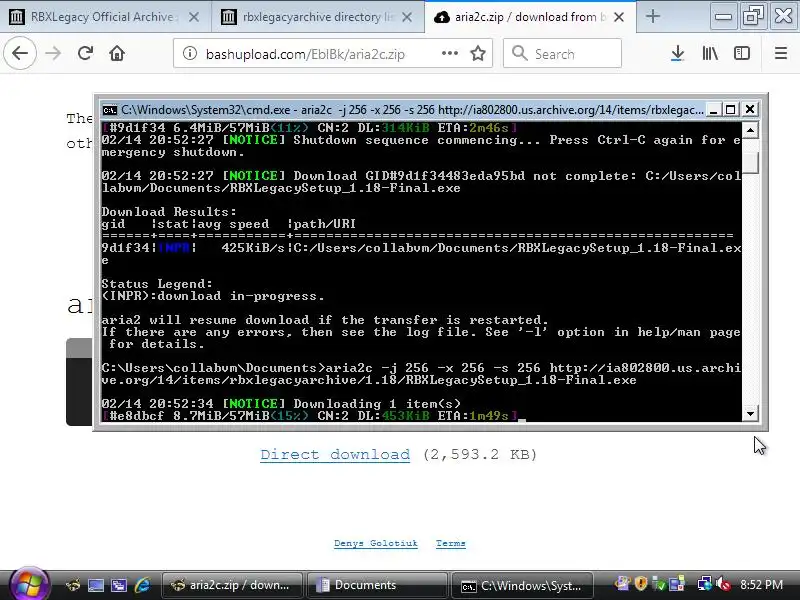Click the Show Desktop quick launch icon
Screen dimensions: 800x600
(95, 585)
